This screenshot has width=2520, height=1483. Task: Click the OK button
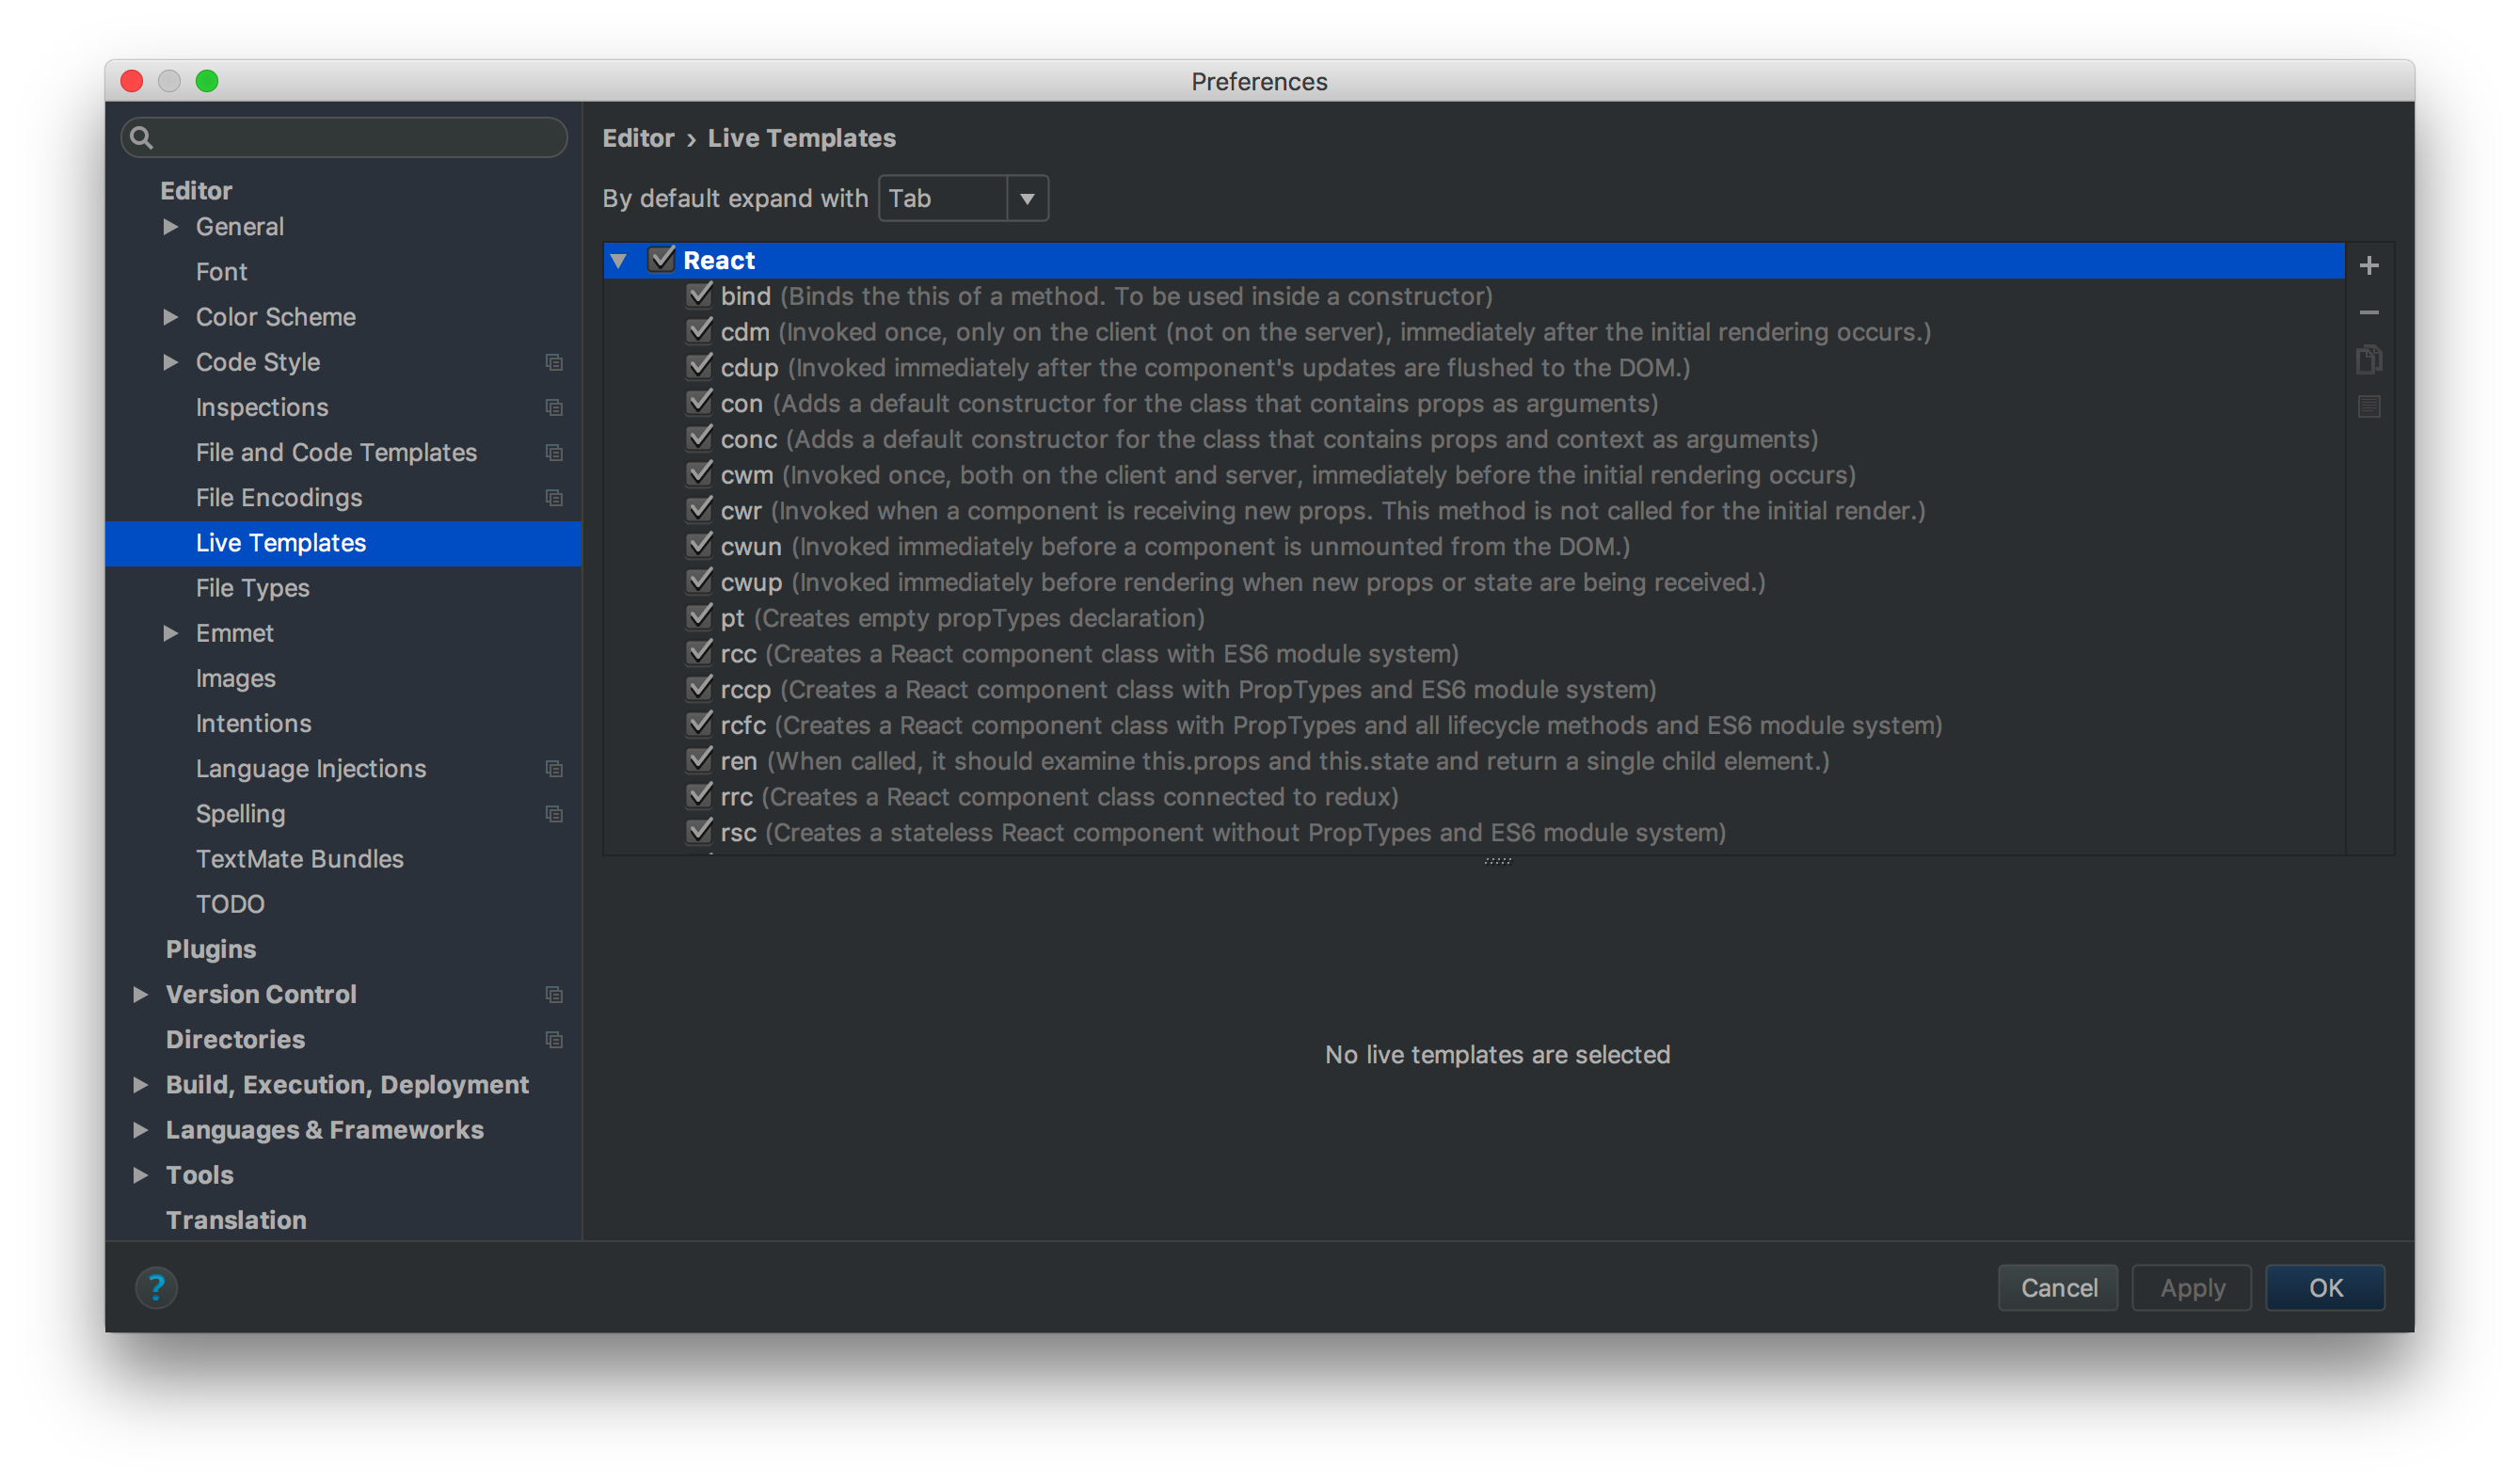pos(2324,1287)
